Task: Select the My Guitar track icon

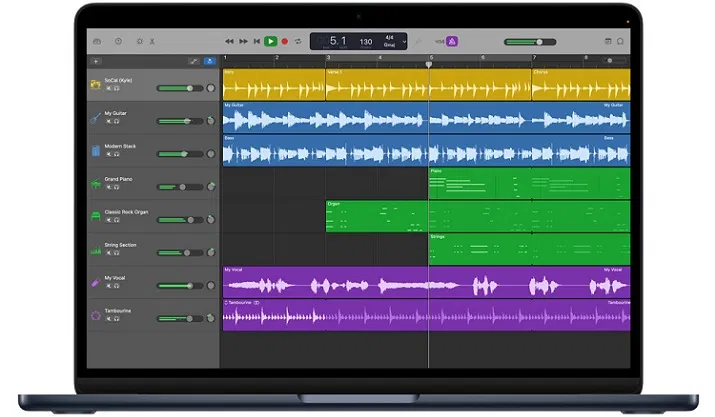Action: pyautogui.click(x=95, y=118)
